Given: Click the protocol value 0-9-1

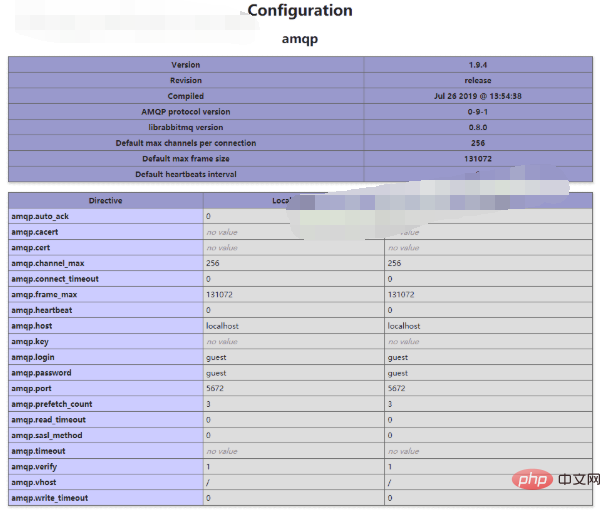Looking at the screenshot, I should coord(478,112).
